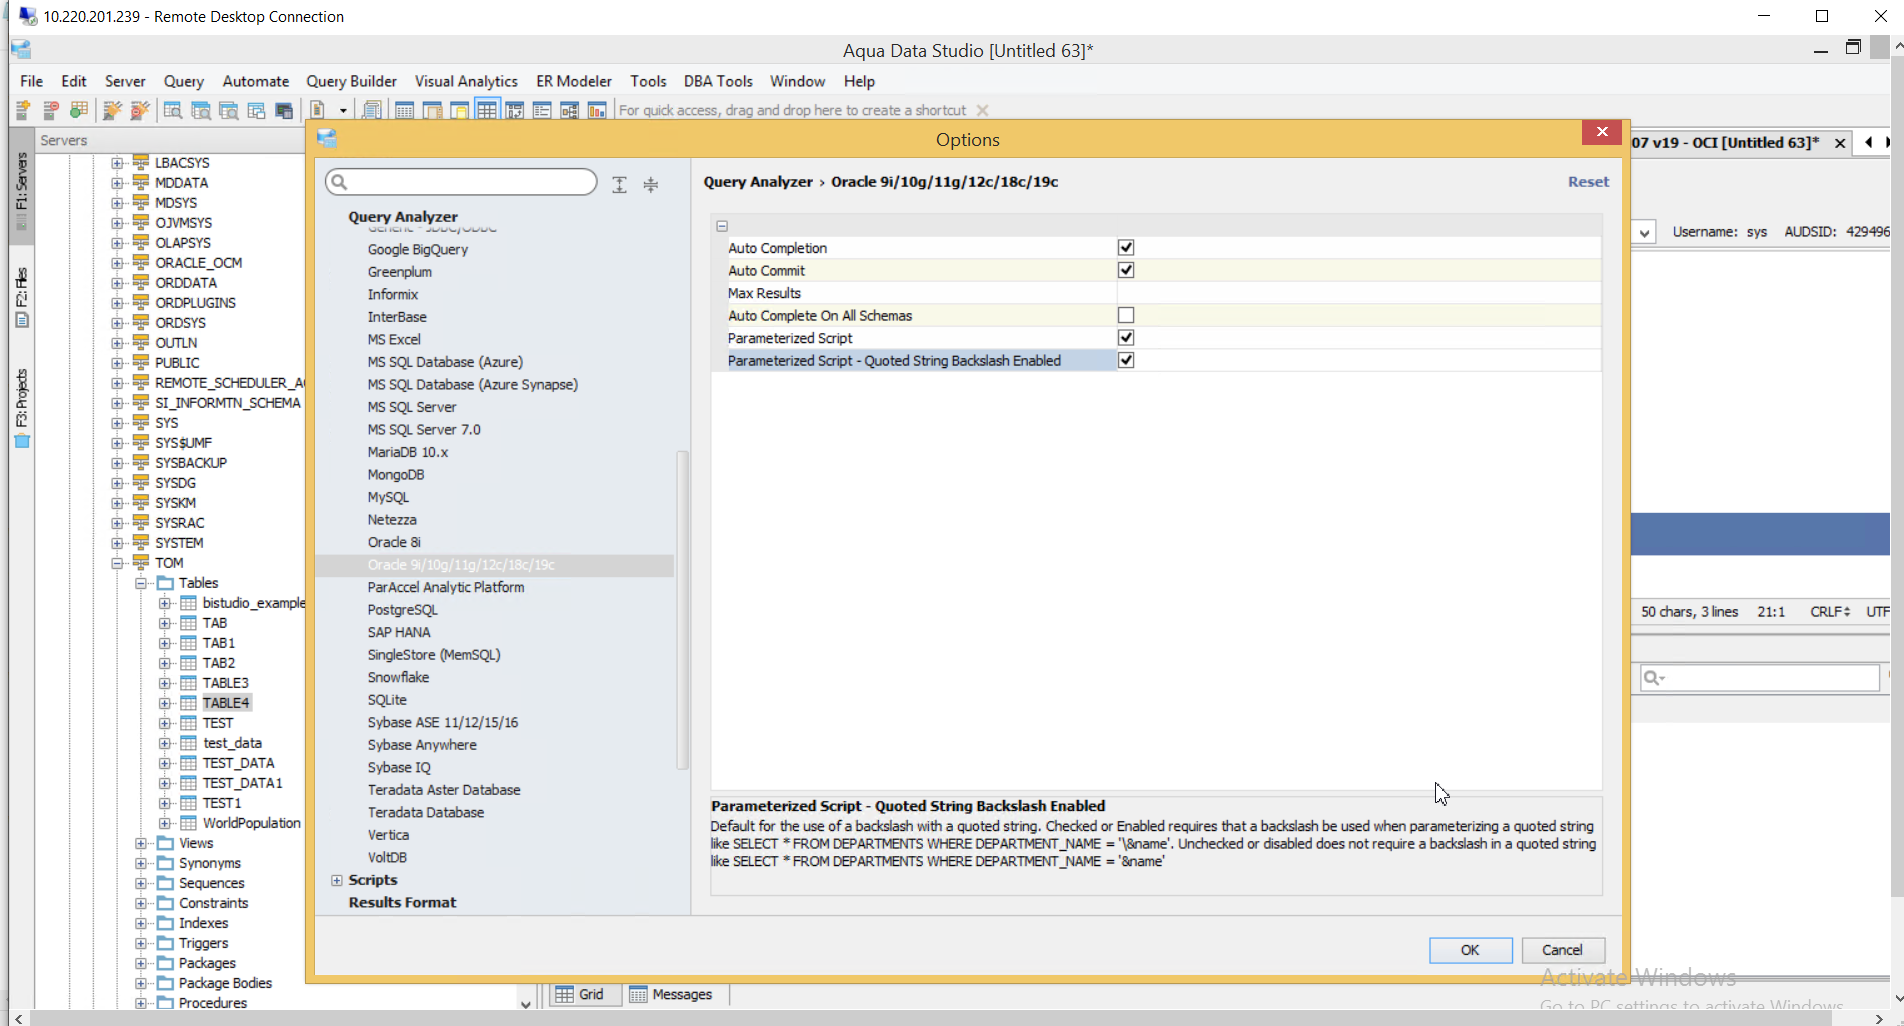Click the options list vertical scrollbar
This screenshot has width=1904, height=1026.
point(683,610)
